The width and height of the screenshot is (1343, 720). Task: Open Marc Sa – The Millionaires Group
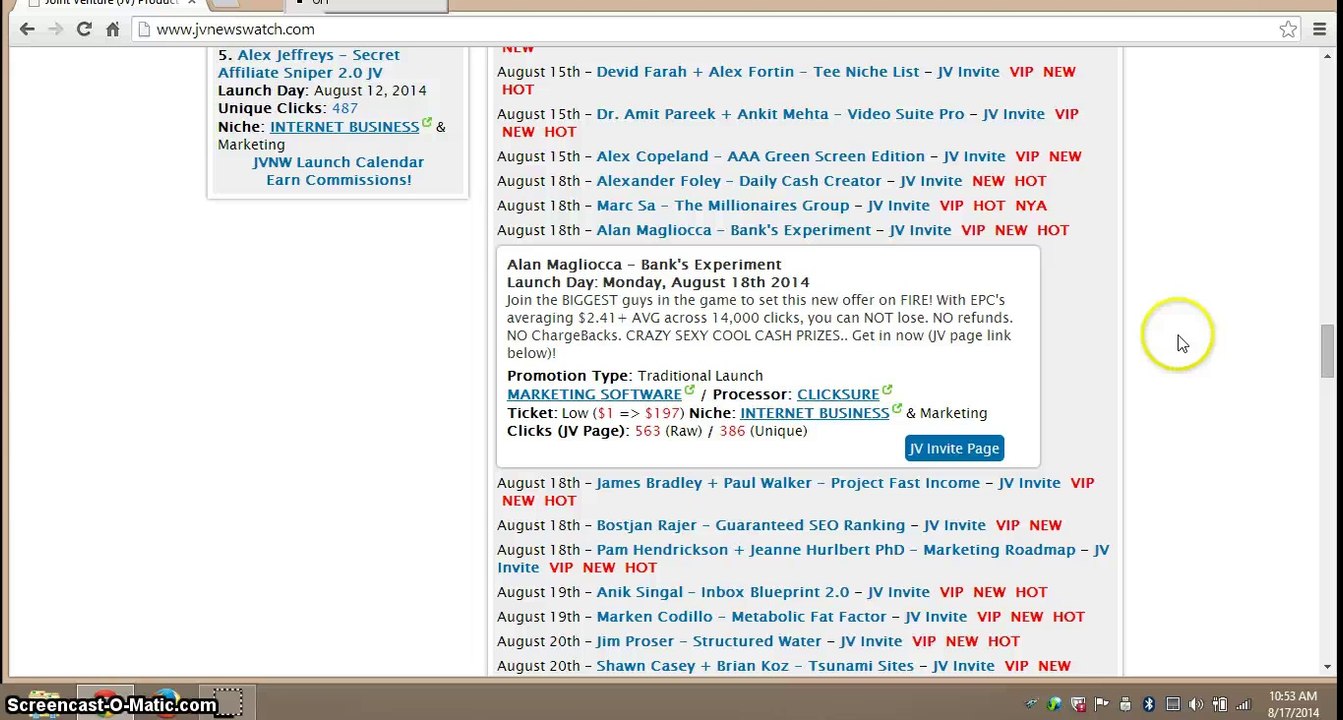pyautogui.click(x=723, y=205)
